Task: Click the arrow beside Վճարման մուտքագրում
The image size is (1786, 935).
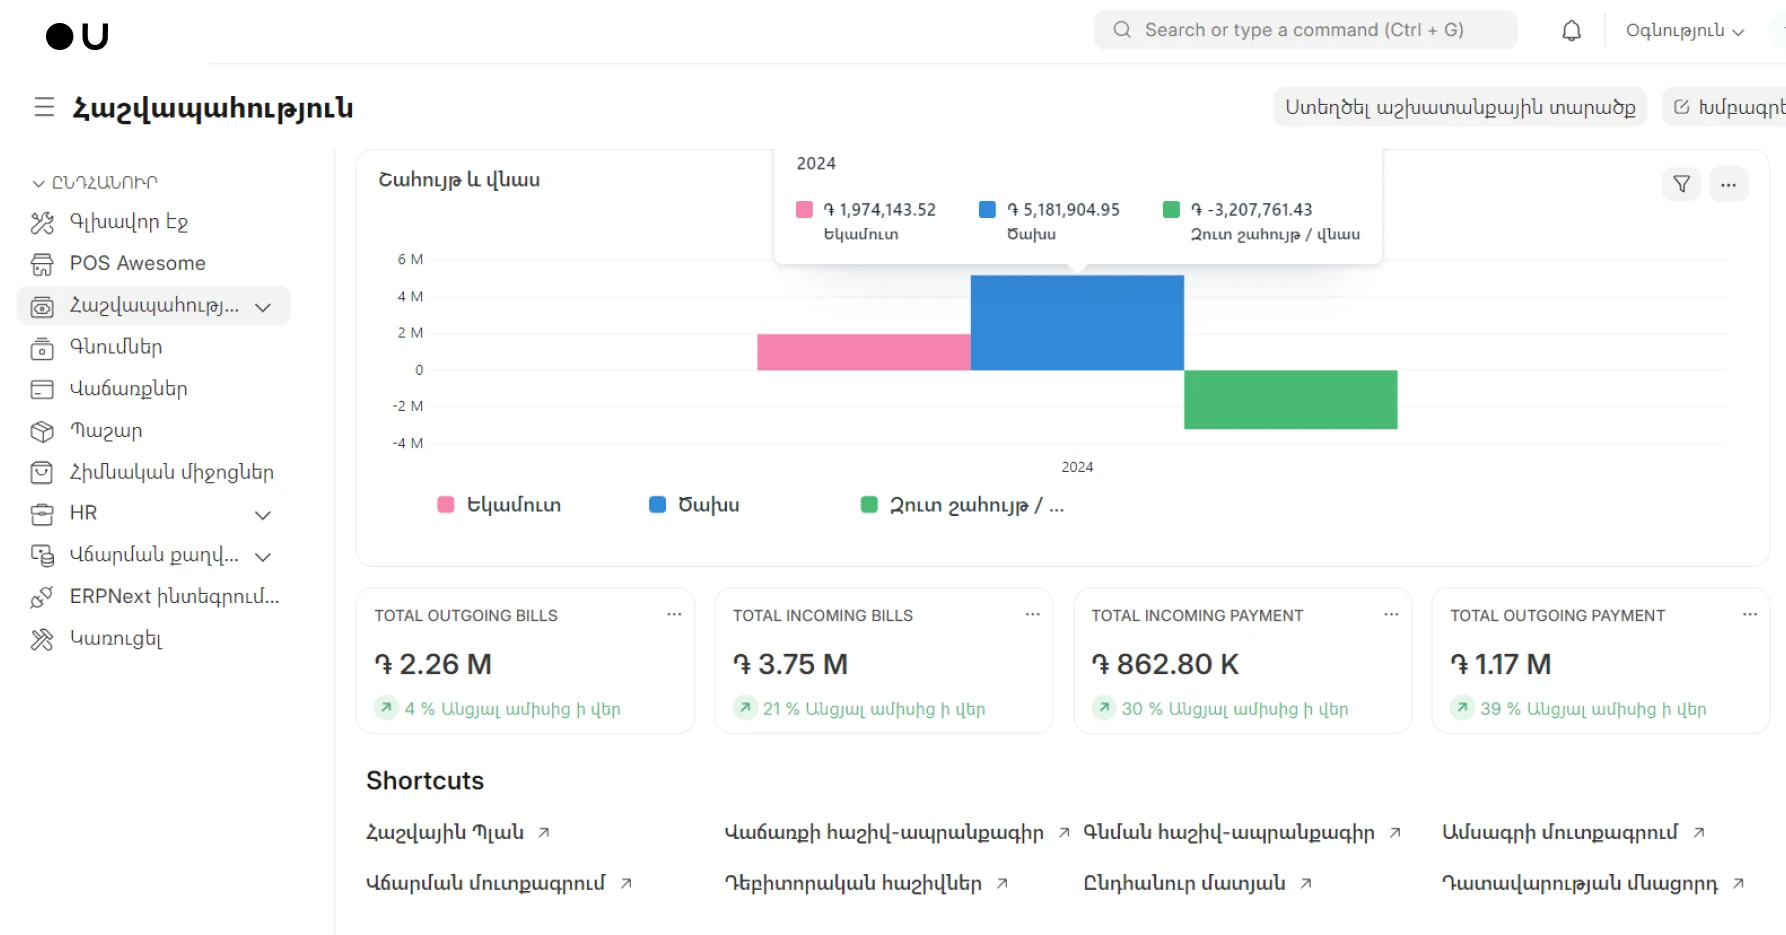Action: [x=626, y=883]
